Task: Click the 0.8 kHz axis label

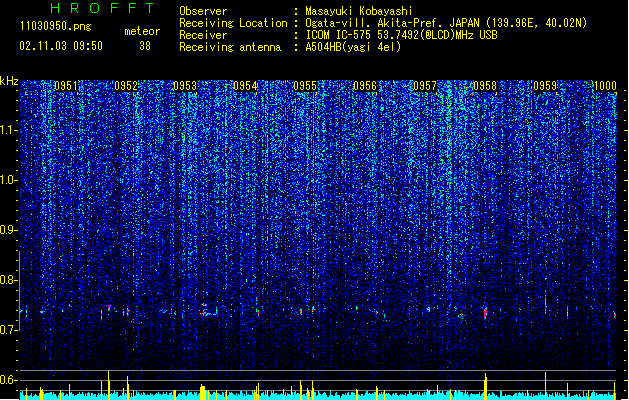Action: [9, 280]
